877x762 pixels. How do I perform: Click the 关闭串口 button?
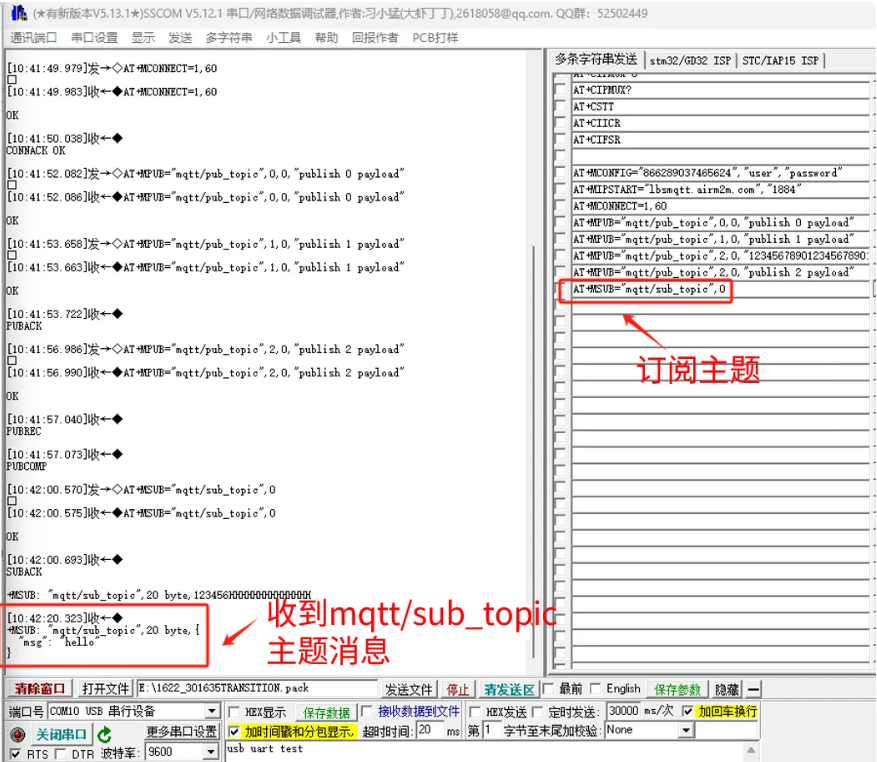pyautogui.click(x=61, y=734)
